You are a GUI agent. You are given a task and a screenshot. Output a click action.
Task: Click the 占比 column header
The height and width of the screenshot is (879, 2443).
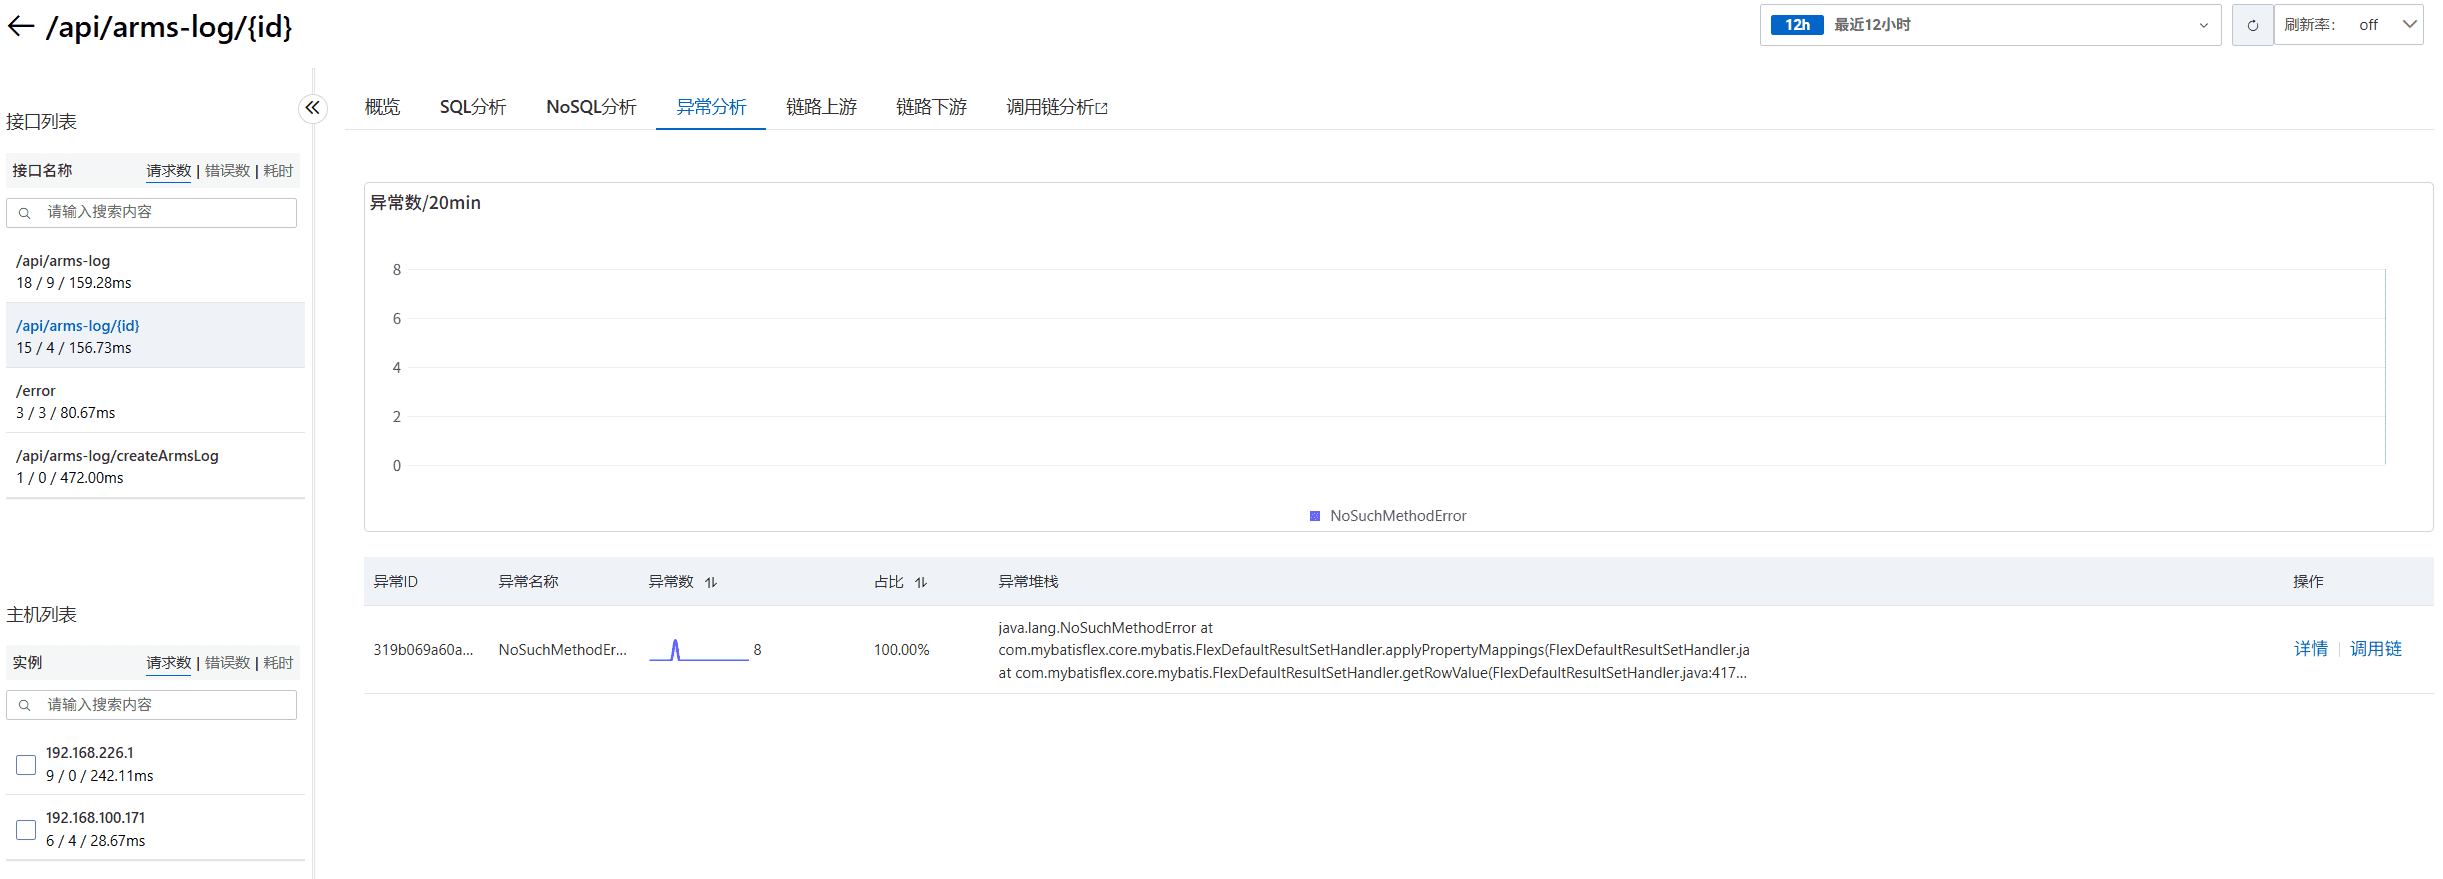[x=889, y=582]
